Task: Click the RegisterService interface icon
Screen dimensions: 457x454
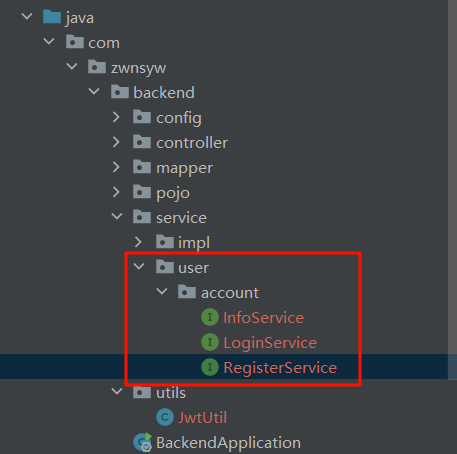Action: click(210, 367)
